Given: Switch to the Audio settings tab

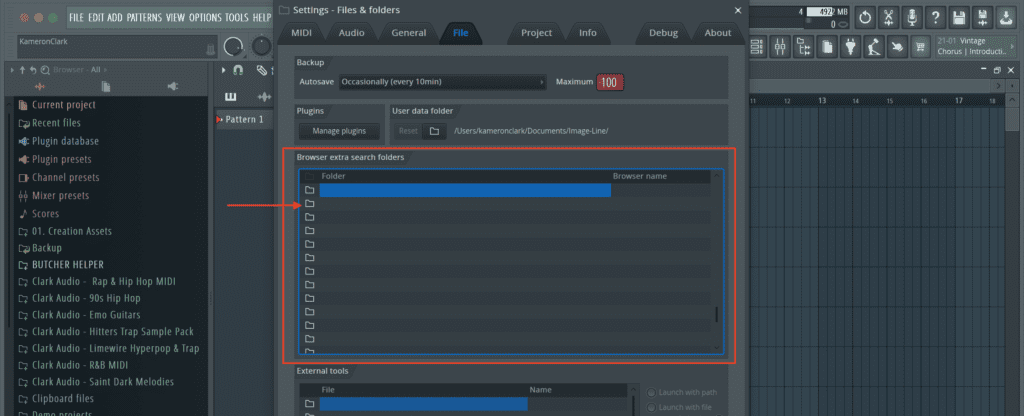Looking at the screenshot, I should tap(351, 33).
